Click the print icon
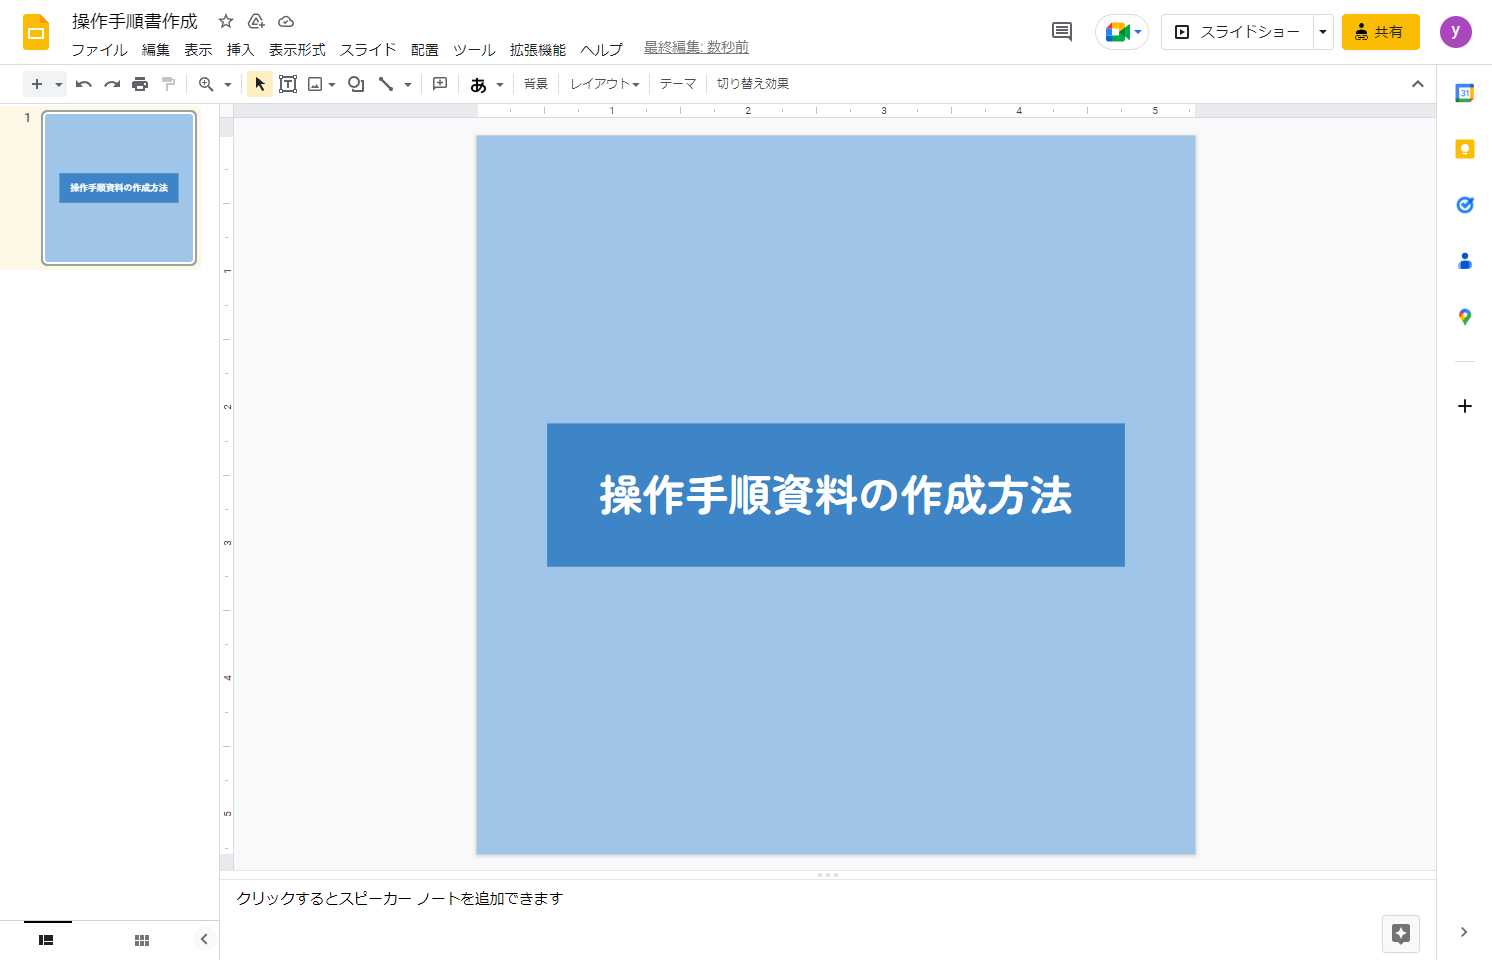 (x=140, y=84)
